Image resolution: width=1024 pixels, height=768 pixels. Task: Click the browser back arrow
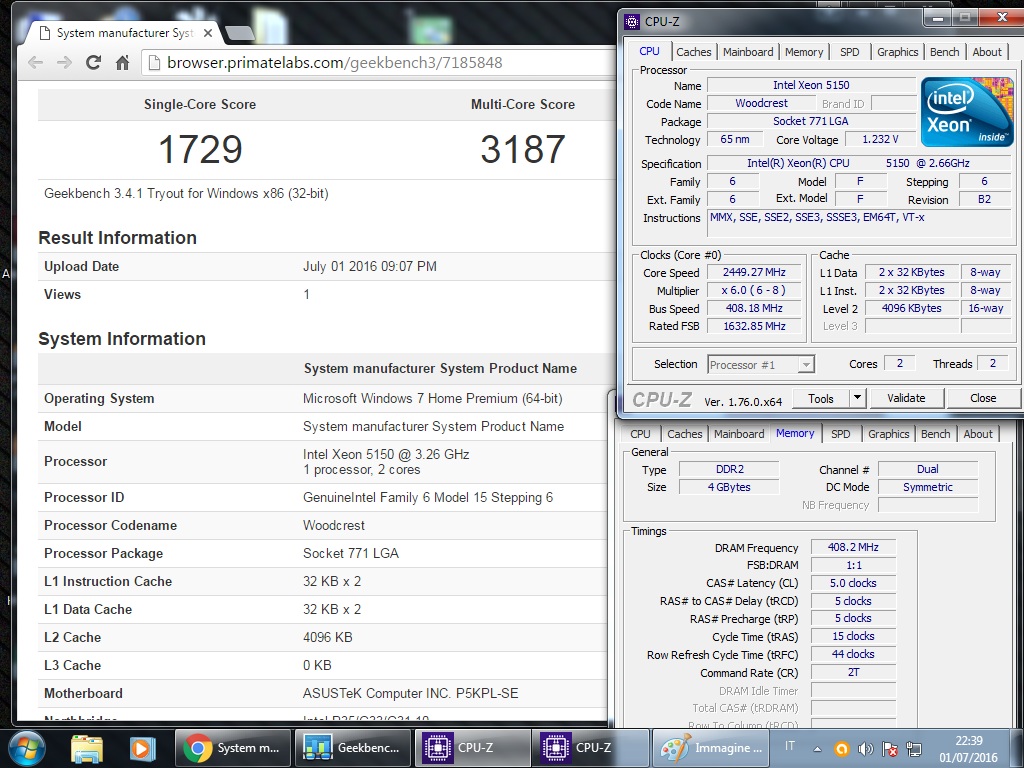[x=36, y=63]
